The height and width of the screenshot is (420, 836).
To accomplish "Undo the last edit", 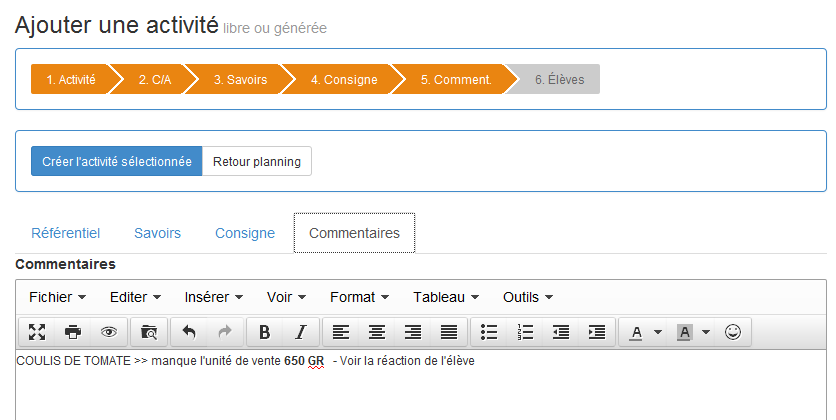I will (189, 332).
